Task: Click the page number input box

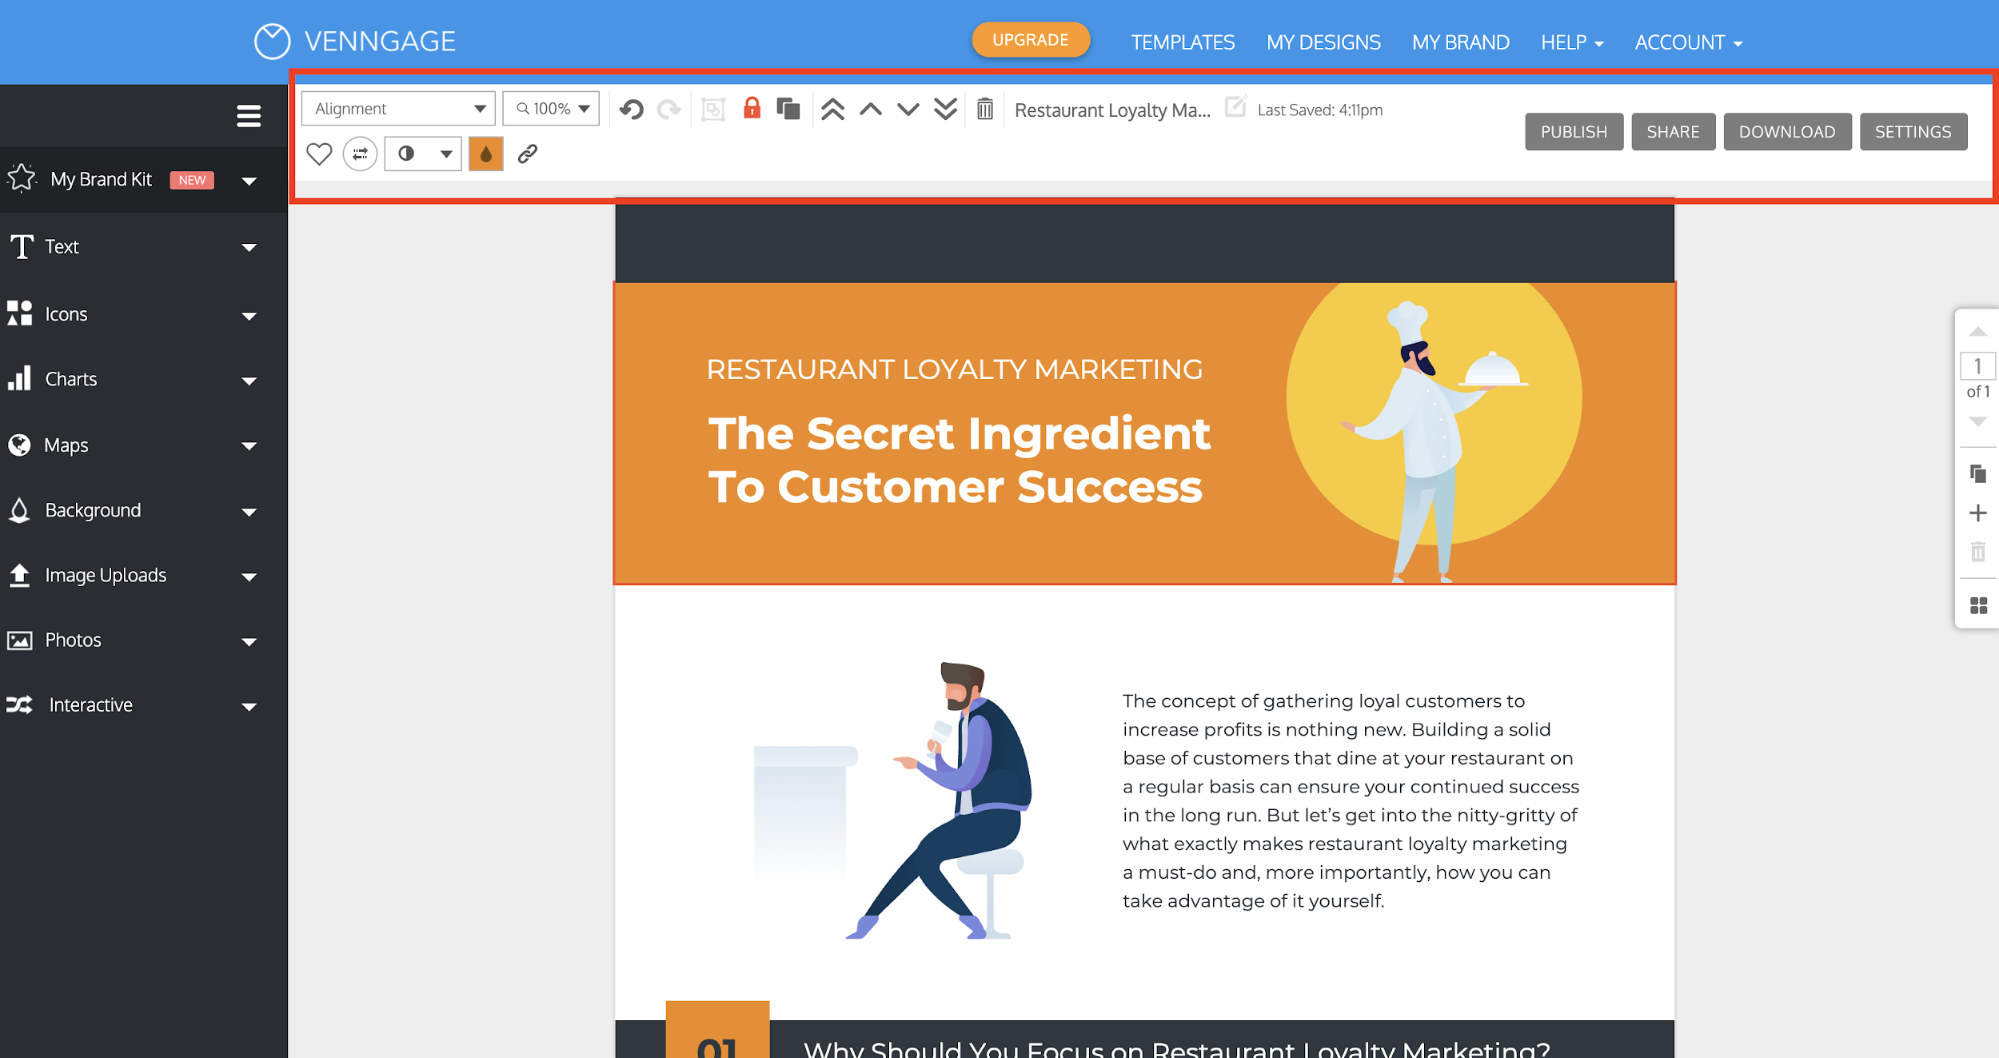Action: click(1977, 366)
